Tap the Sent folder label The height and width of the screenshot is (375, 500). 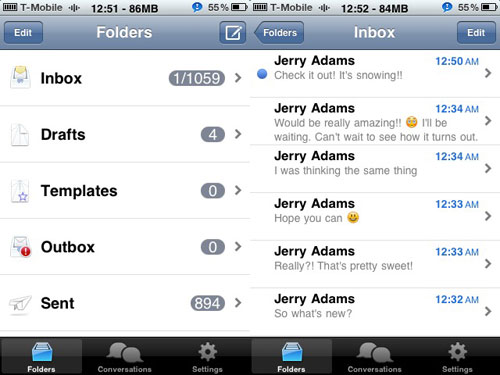[57, 303]
